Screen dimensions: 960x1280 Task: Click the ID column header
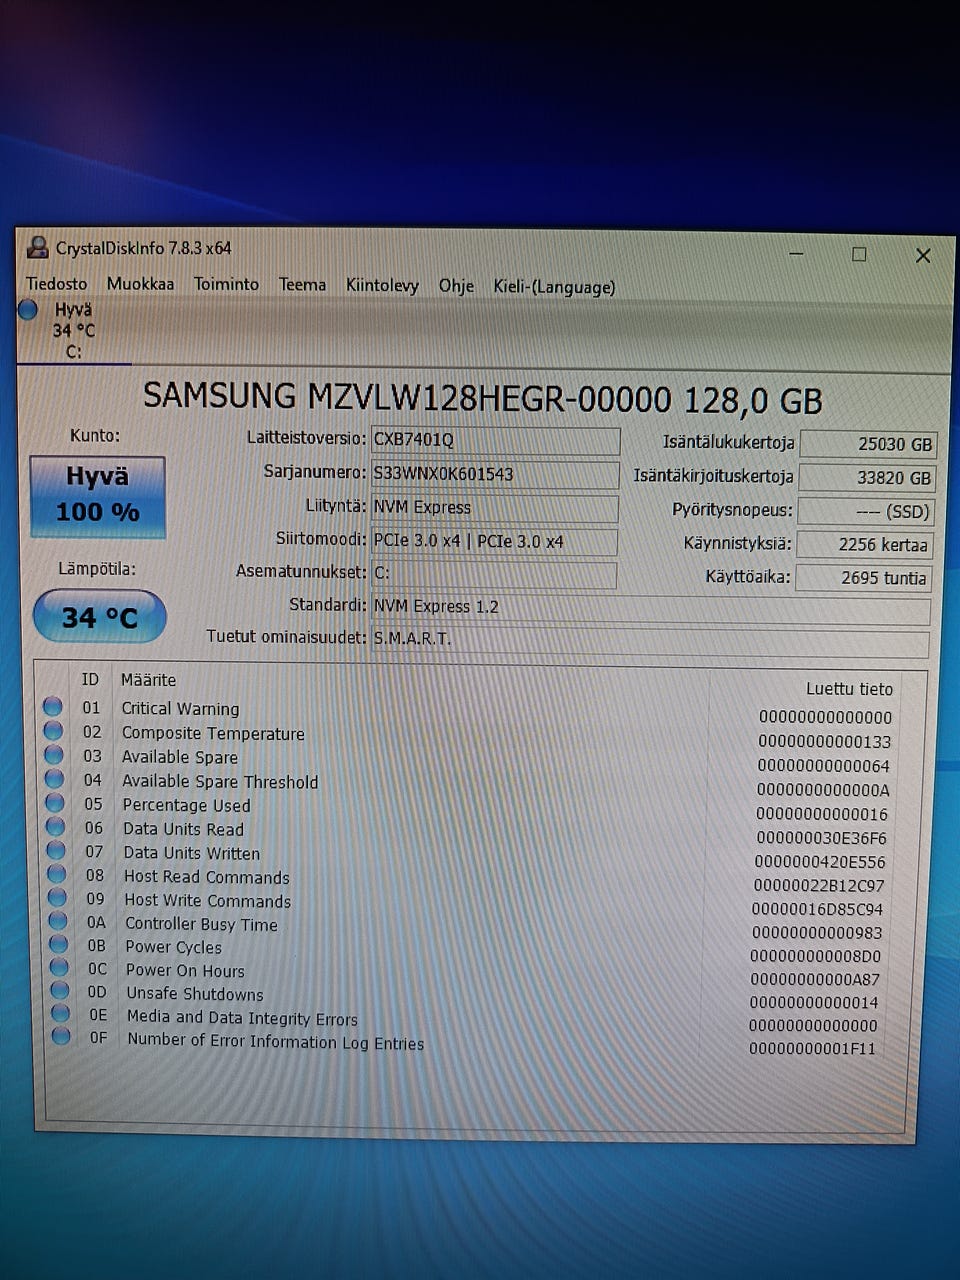[90, 679]
